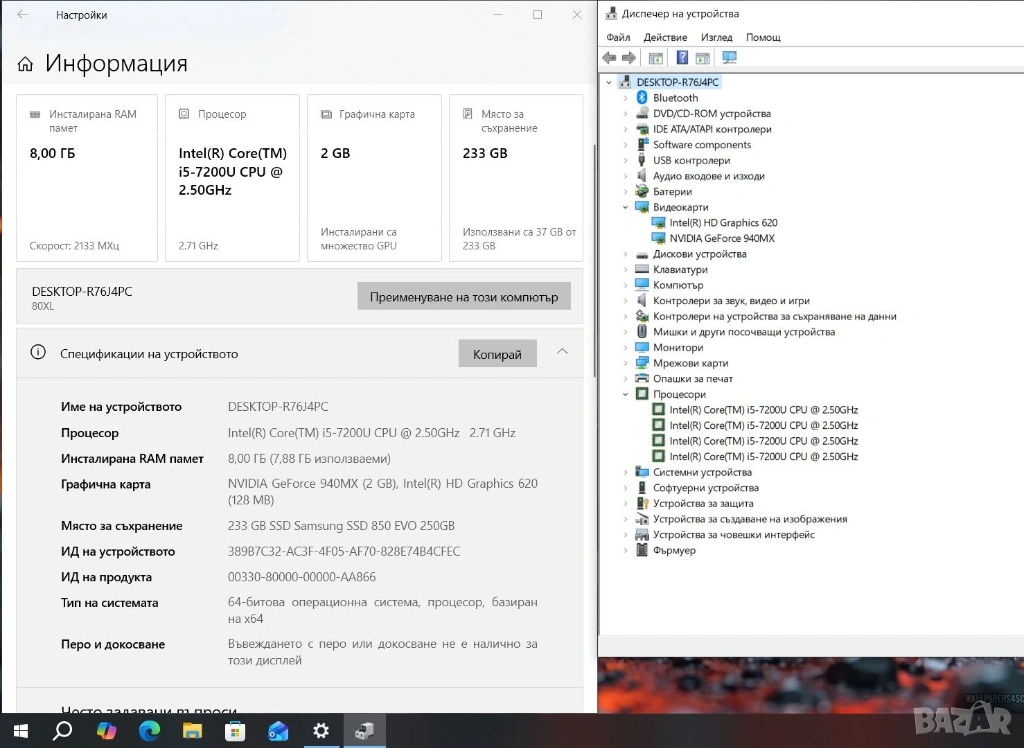Click the Settings home icon beside Информация

click(x=25, y=65)
